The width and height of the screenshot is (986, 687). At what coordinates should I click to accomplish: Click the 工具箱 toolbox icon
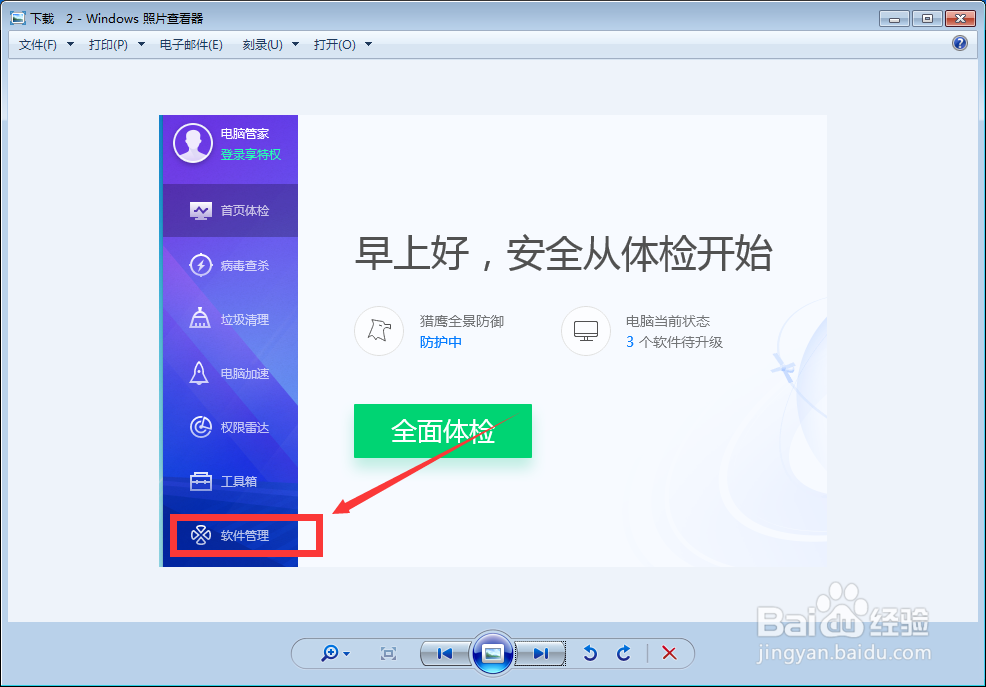201,481
